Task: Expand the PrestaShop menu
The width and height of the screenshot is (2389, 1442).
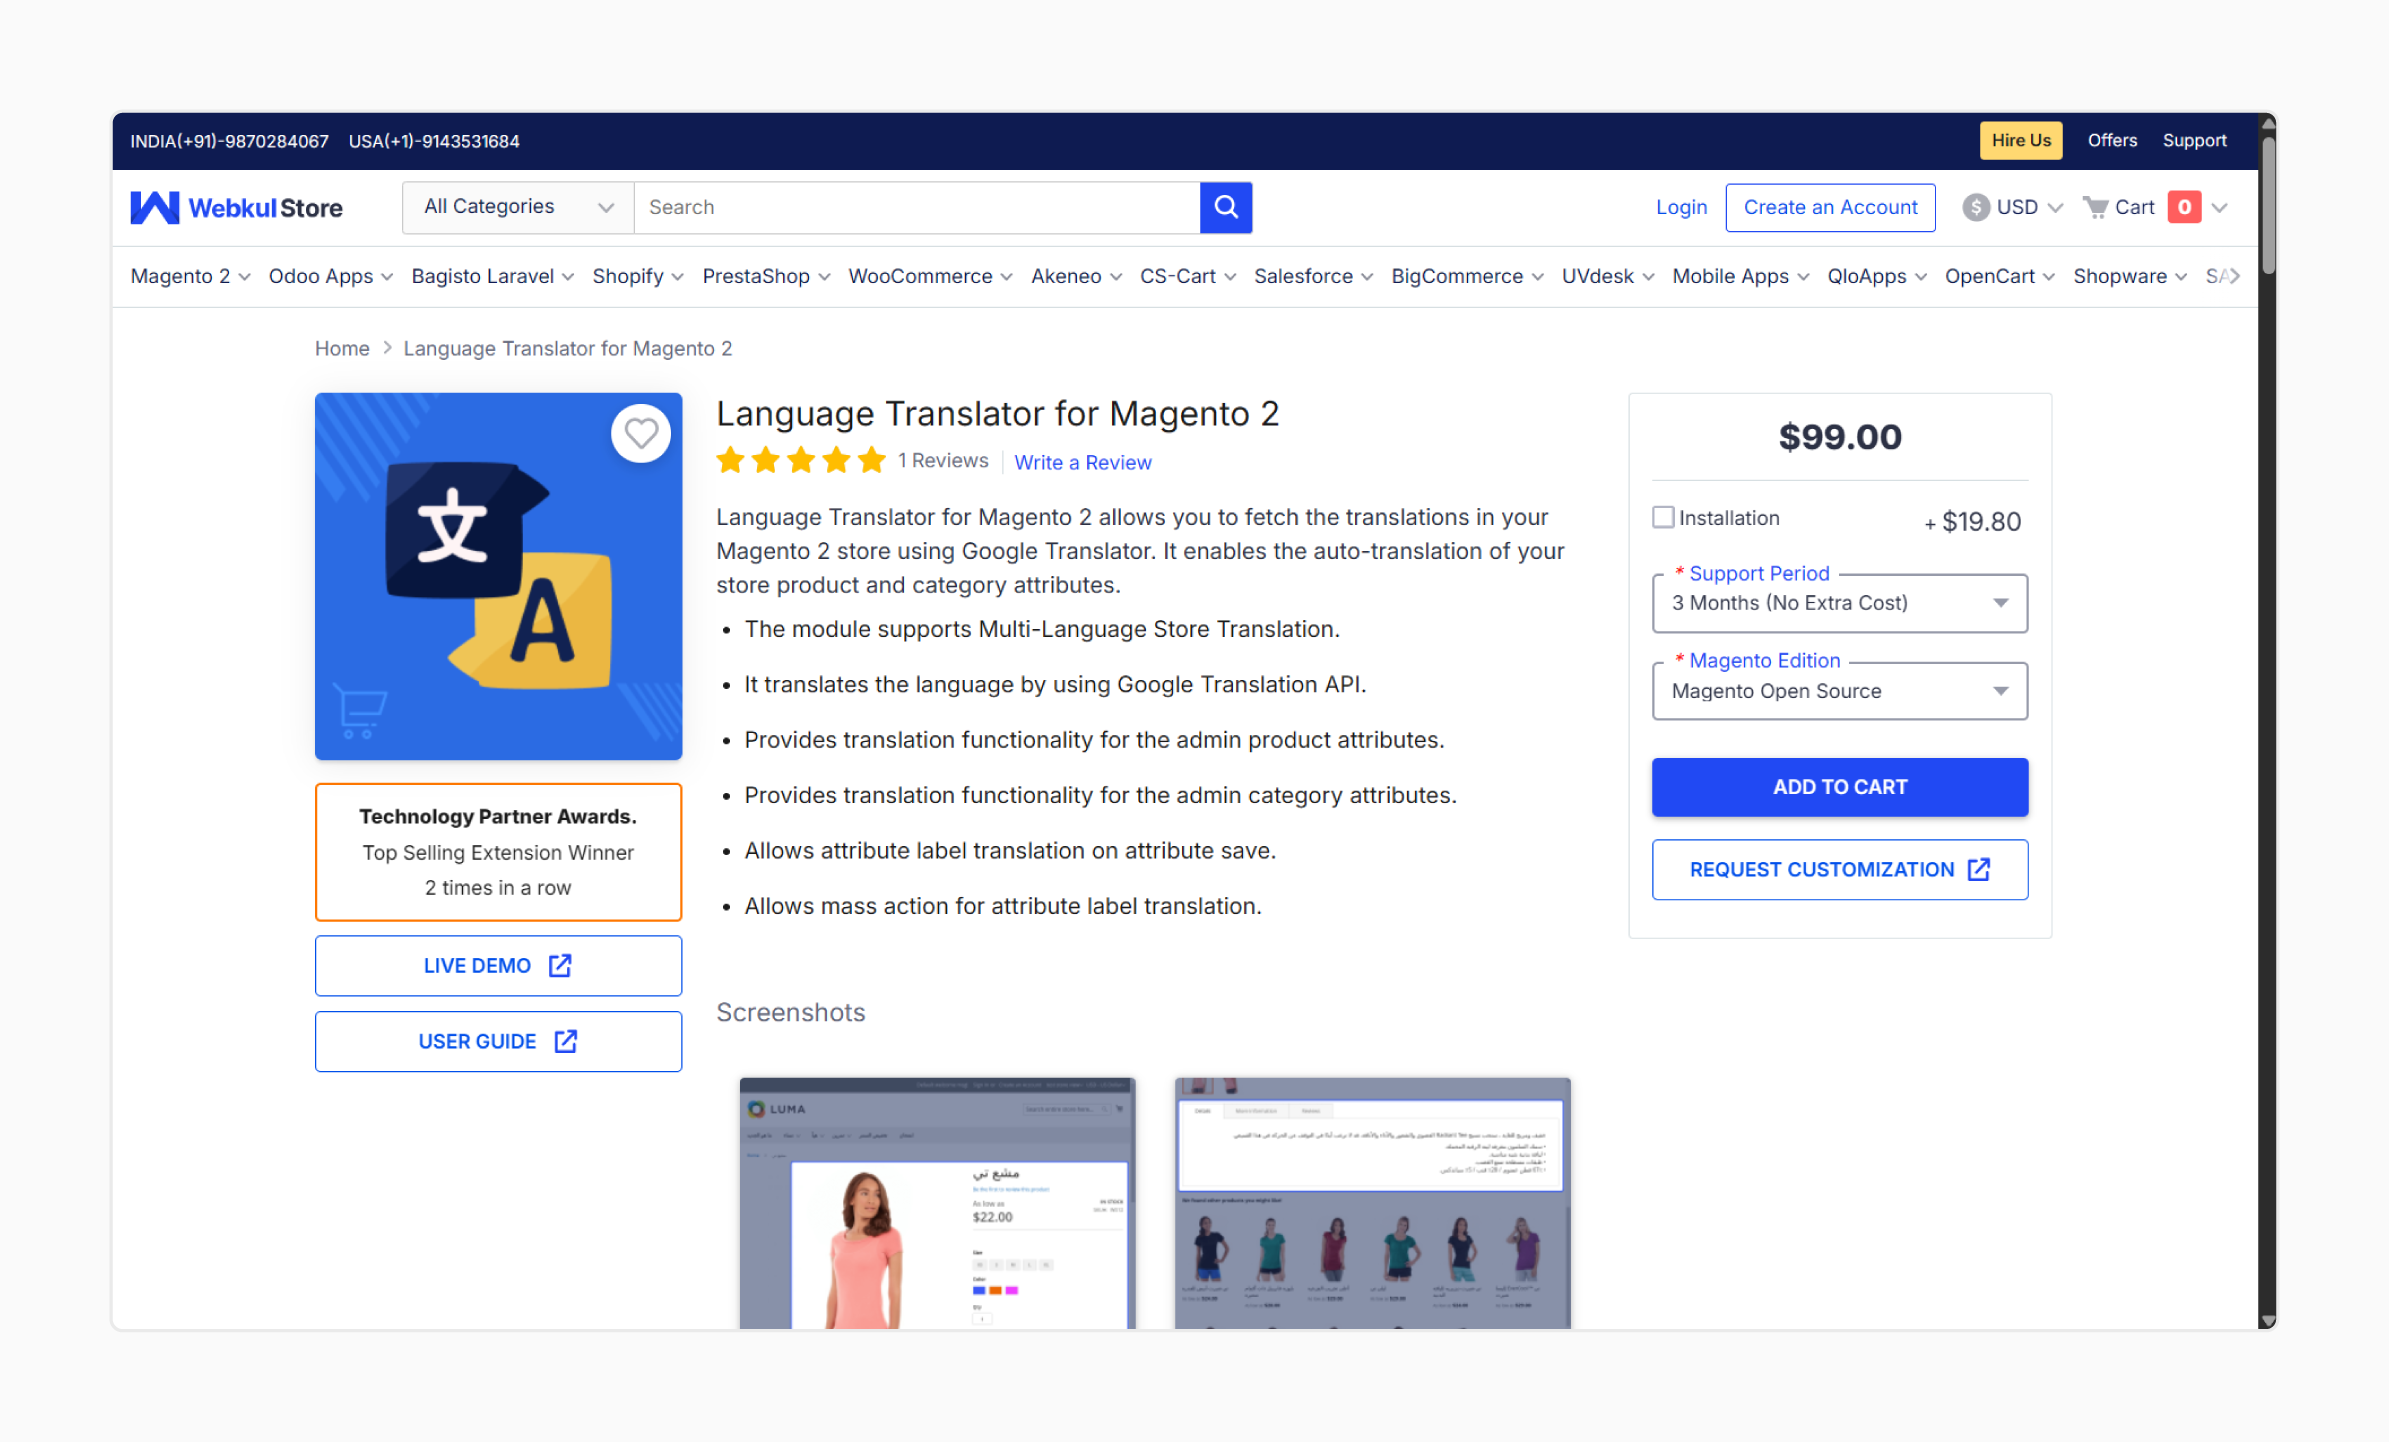Action: 765,276
